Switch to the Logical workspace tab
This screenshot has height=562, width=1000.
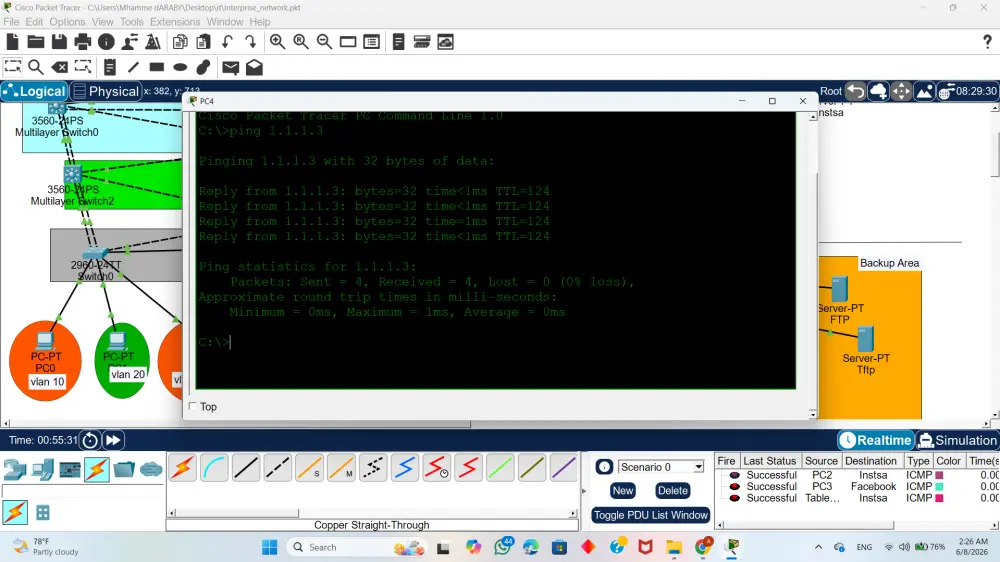click(34, 91)
